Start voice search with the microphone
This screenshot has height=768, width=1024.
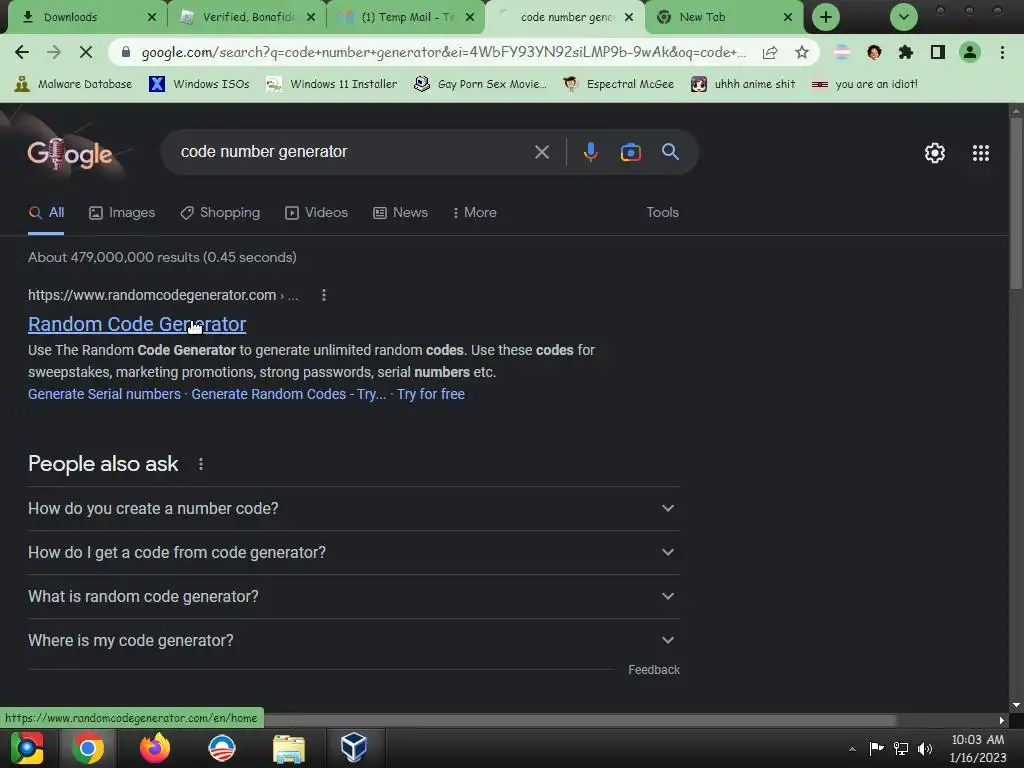[x=590, y=152]
